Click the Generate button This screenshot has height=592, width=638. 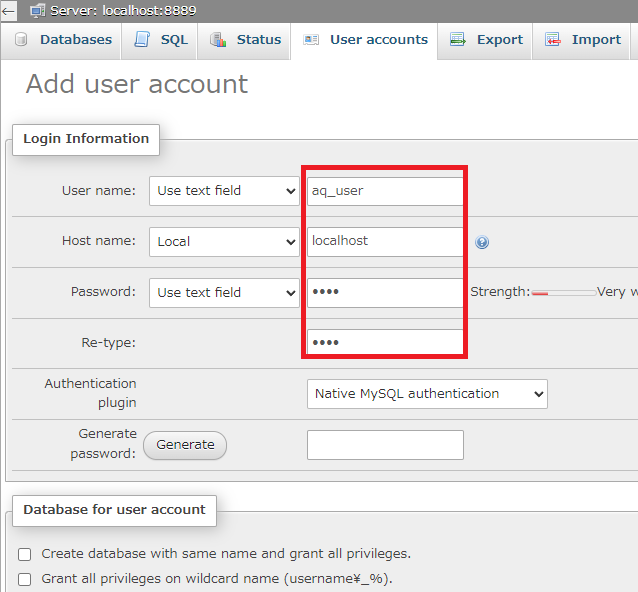pos(185,445)
